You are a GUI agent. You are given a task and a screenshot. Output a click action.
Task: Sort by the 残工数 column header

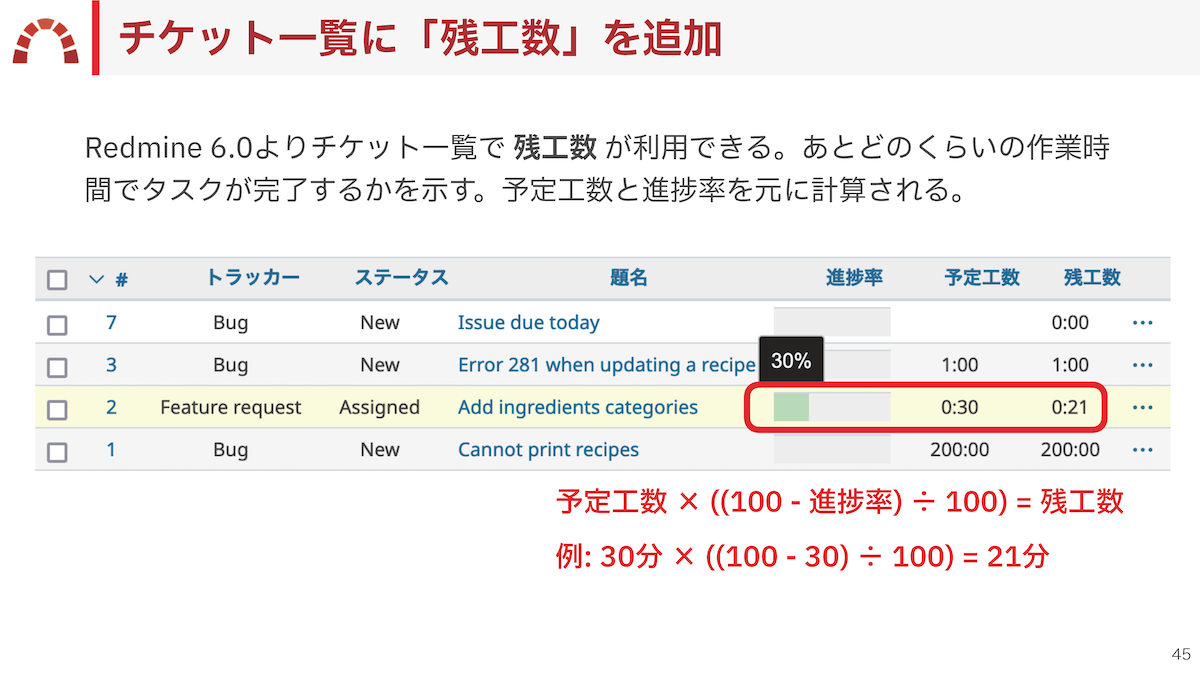pyautogui.click(x=1091, y=278)
